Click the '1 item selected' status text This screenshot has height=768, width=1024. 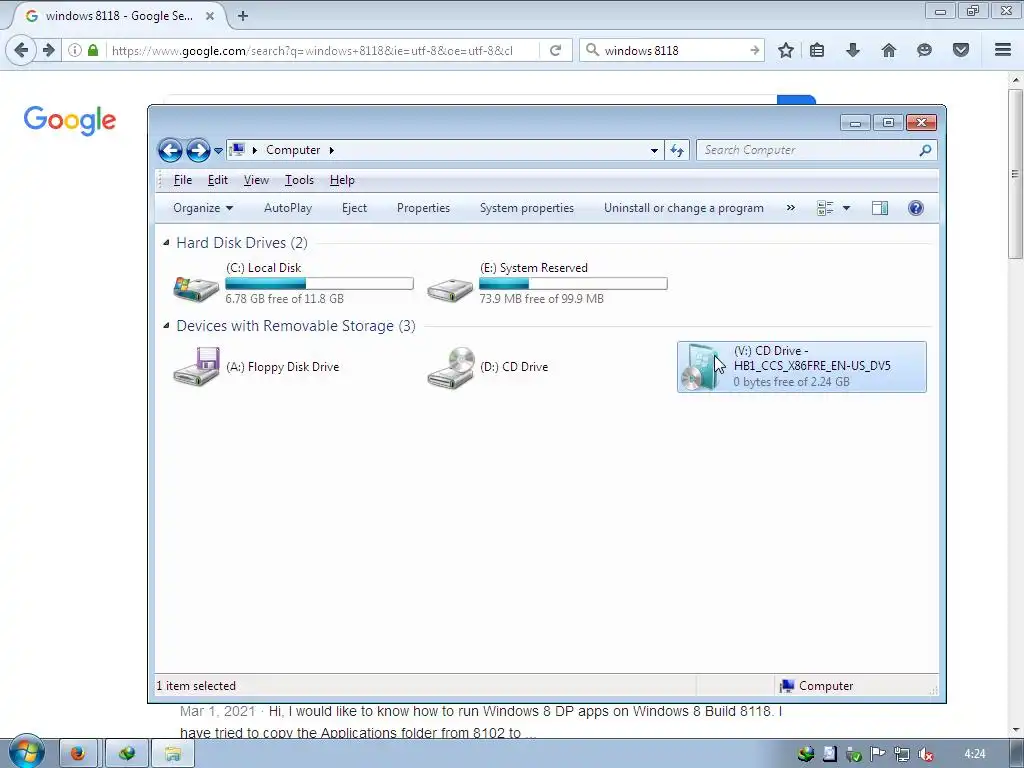tap(196, 686)
